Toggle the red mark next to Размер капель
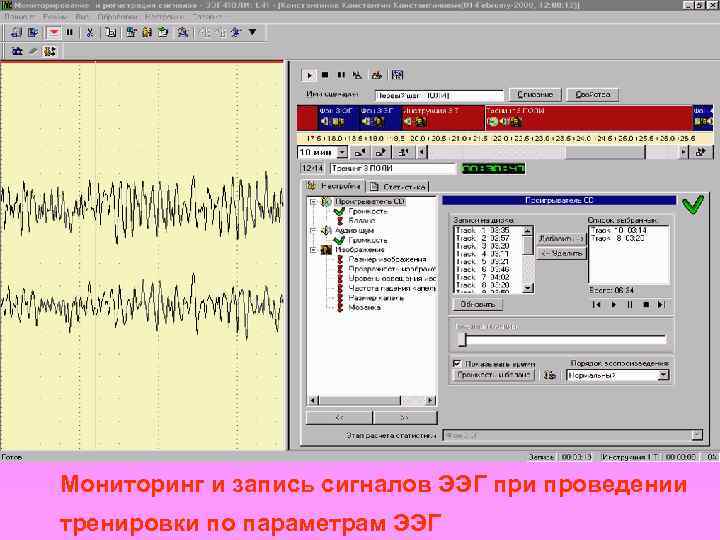 pos(340,298)
